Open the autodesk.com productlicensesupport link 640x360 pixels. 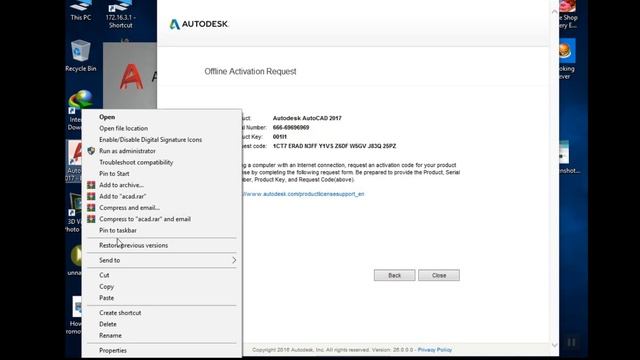pyautogui.click(x=303, y=194)
